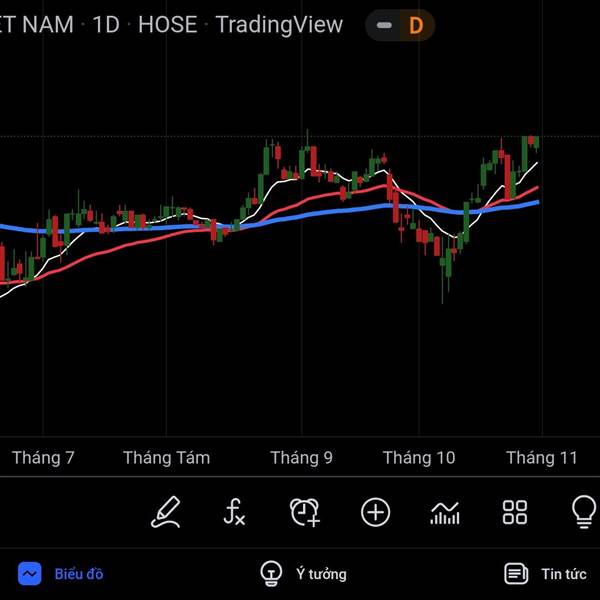600x600 pixels.
Task: Open the drawing tools pencil icon
Action: (165, 512)
